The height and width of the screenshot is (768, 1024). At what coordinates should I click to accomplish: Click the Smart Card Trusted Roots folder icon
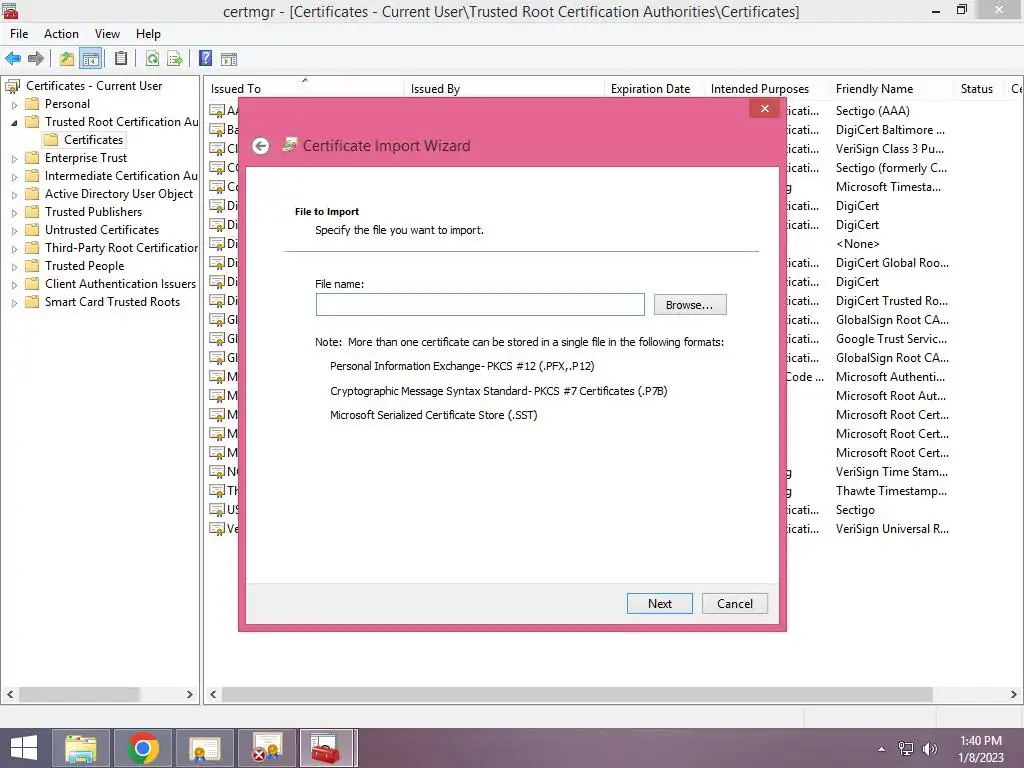point(32,302)
